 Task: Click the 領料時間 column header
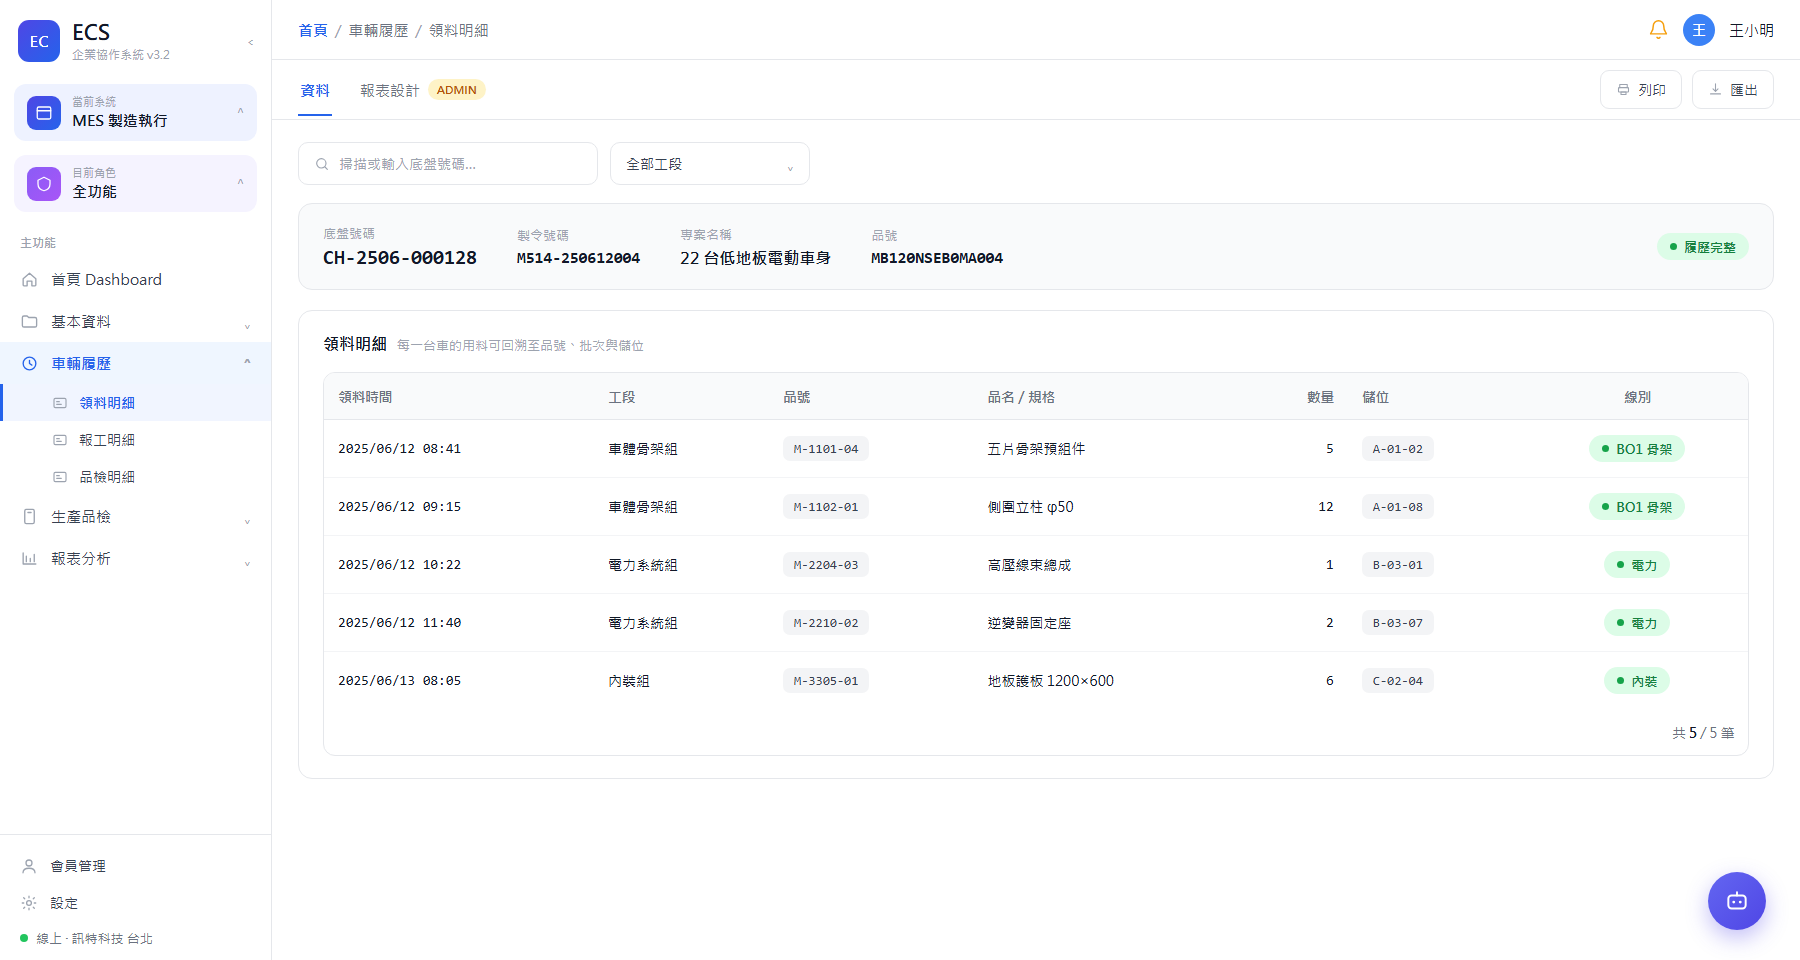365,397
